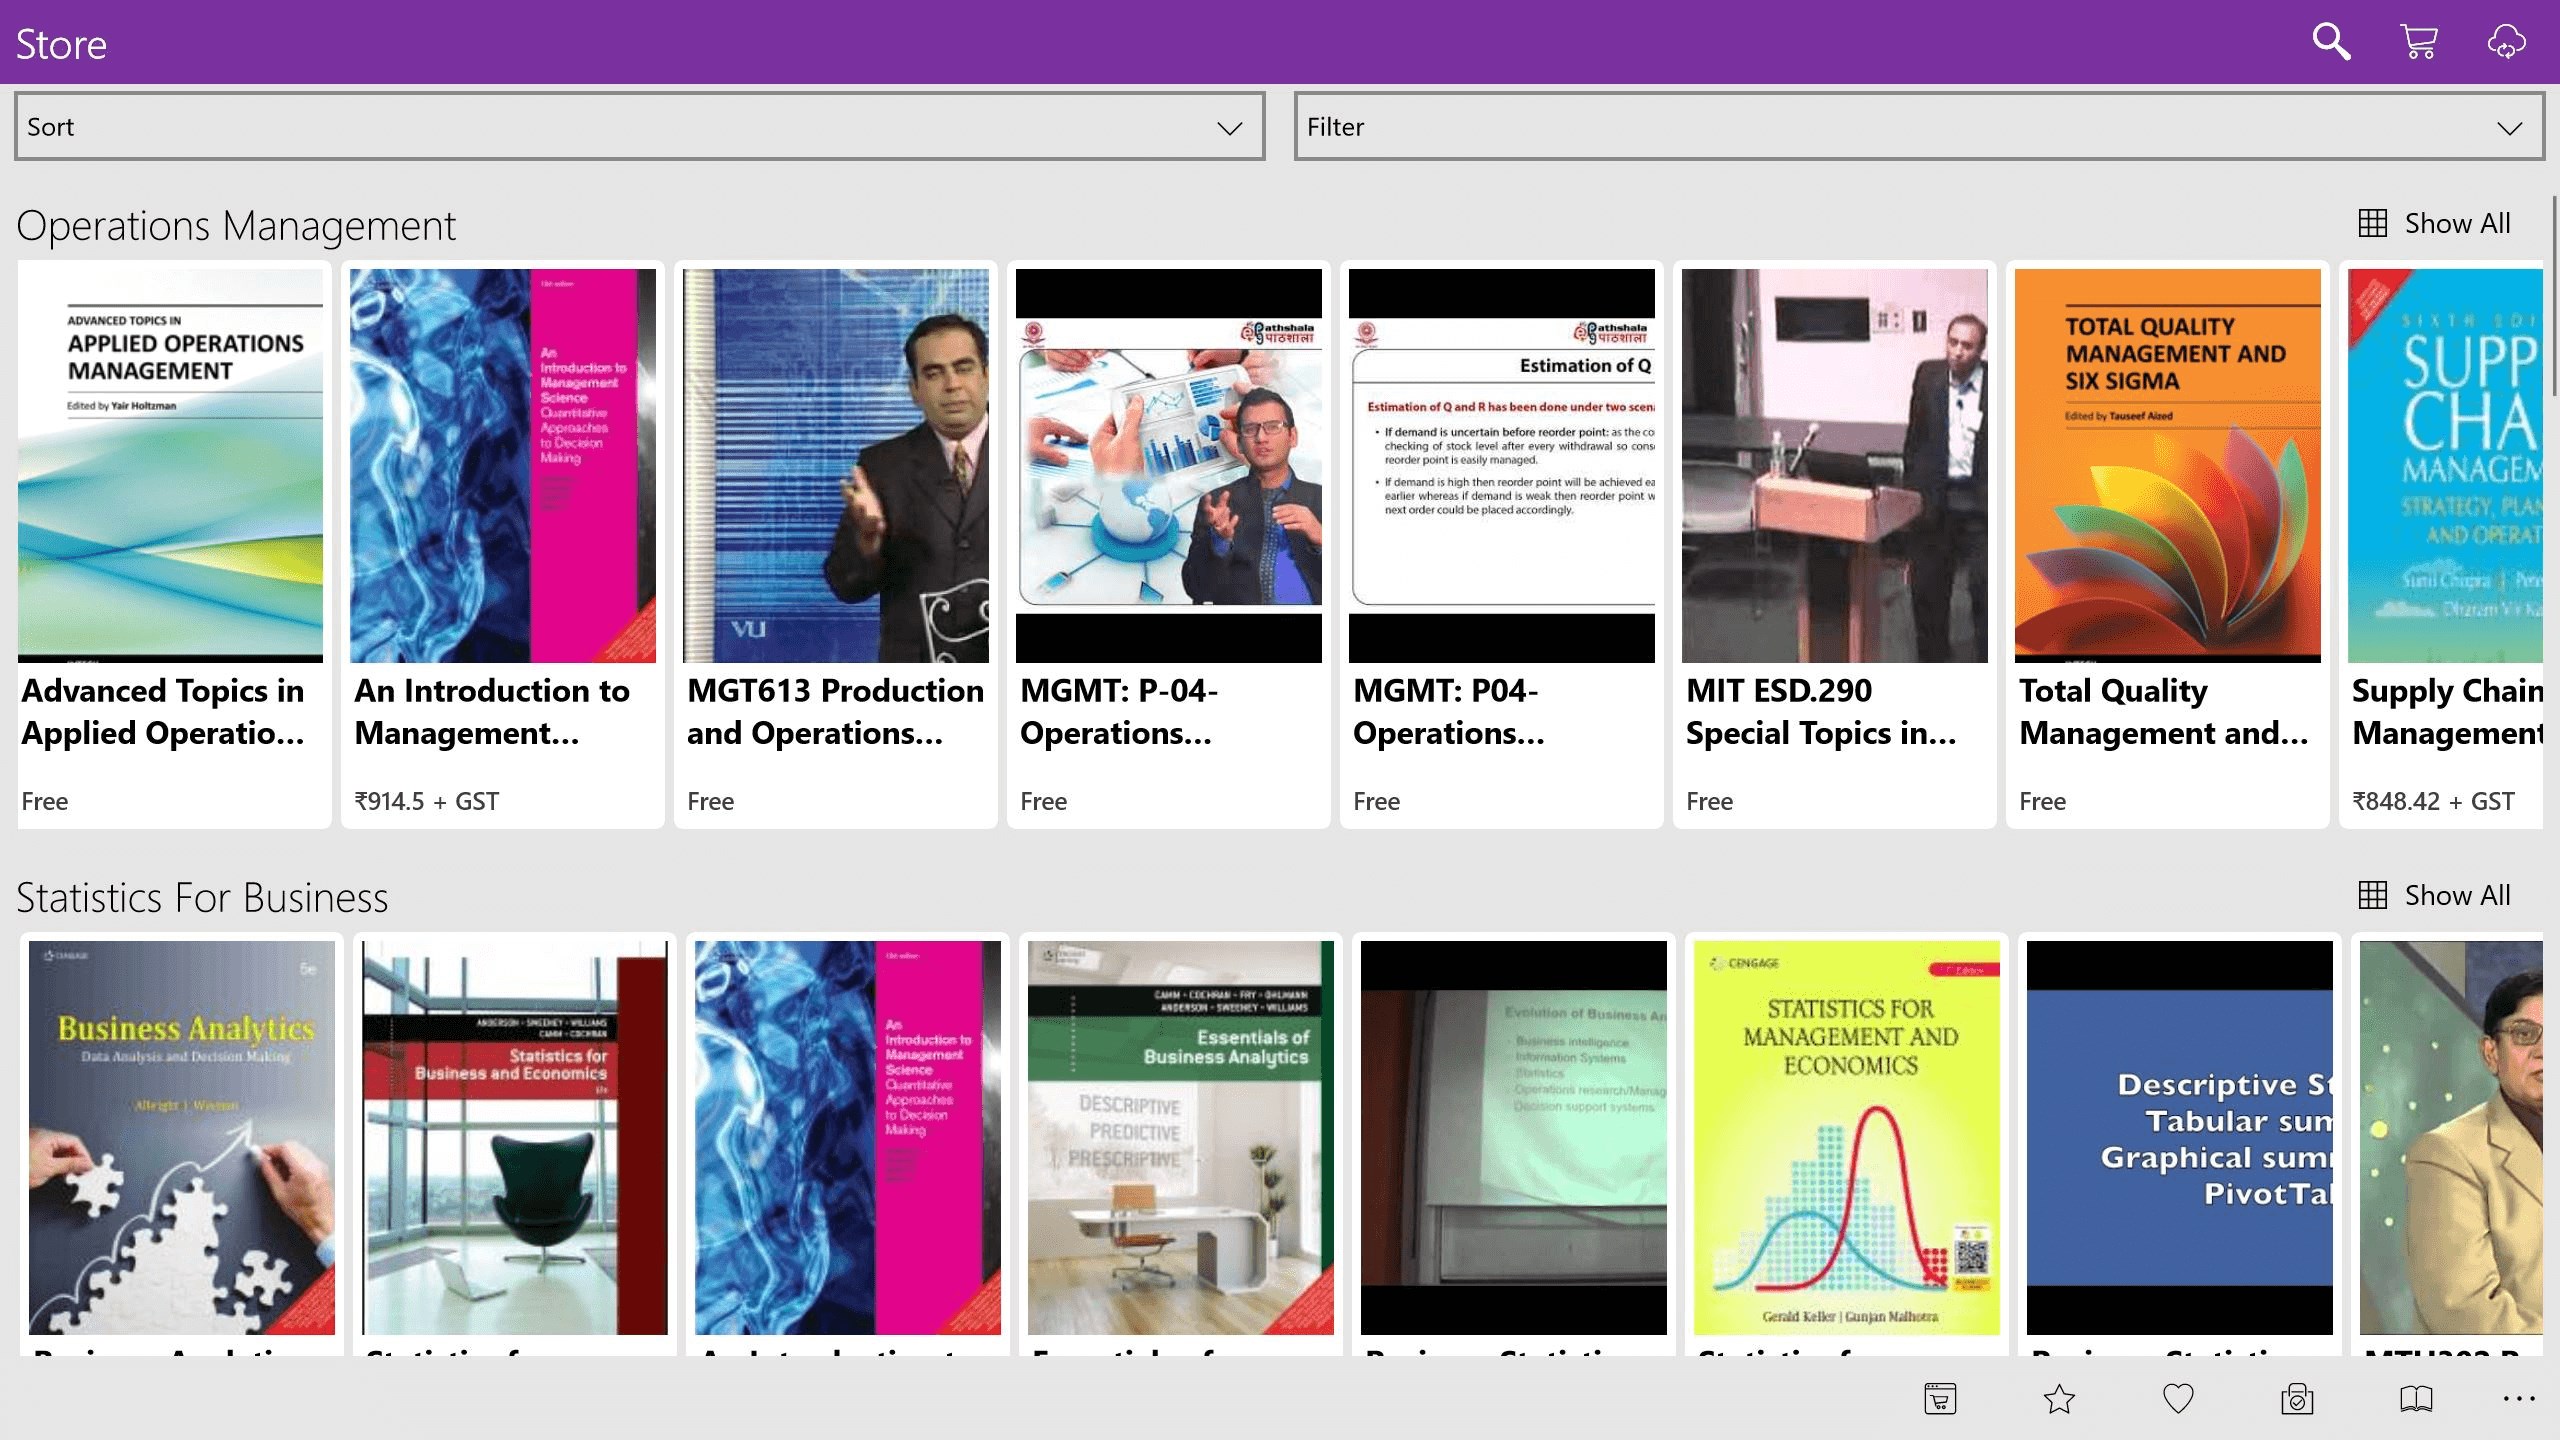Open the search magnifier icon
Viewport: 2560px width, 1440px height.
point(2331,42)
